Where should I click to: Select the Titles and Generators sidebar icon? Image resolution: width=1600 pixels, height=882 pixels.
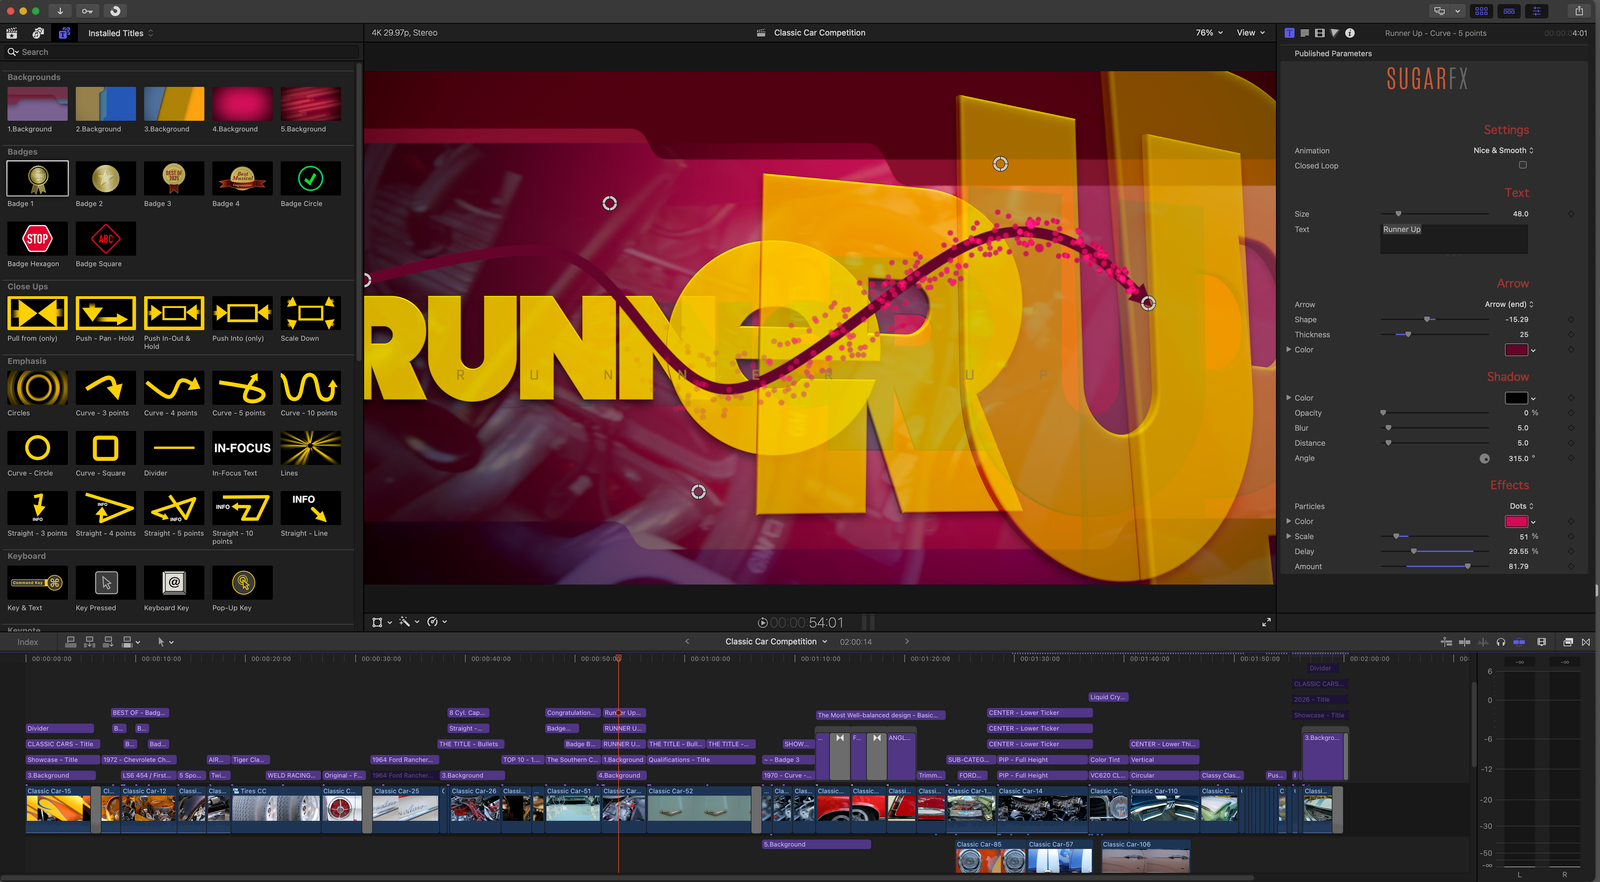[x=64, y=33]
